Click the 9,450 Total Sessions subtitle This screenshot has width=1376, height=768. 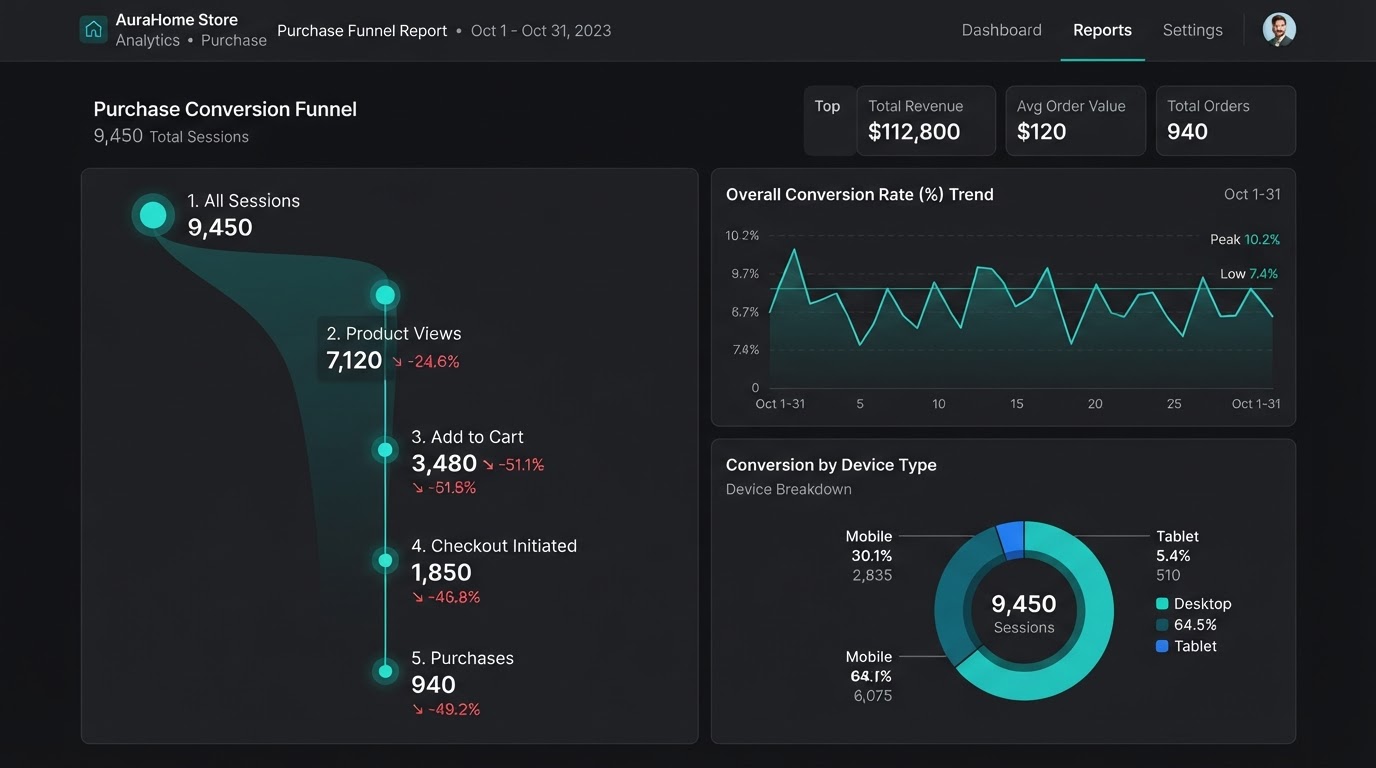coord(171,136)
